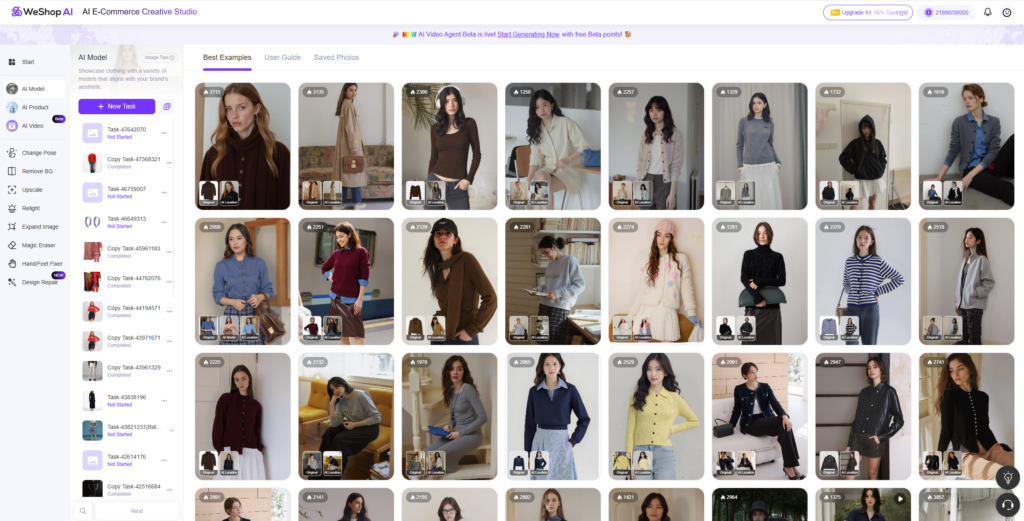Open the trench coat example with 3135 likes
1024x521 pixels.
(x=346, y=145)
